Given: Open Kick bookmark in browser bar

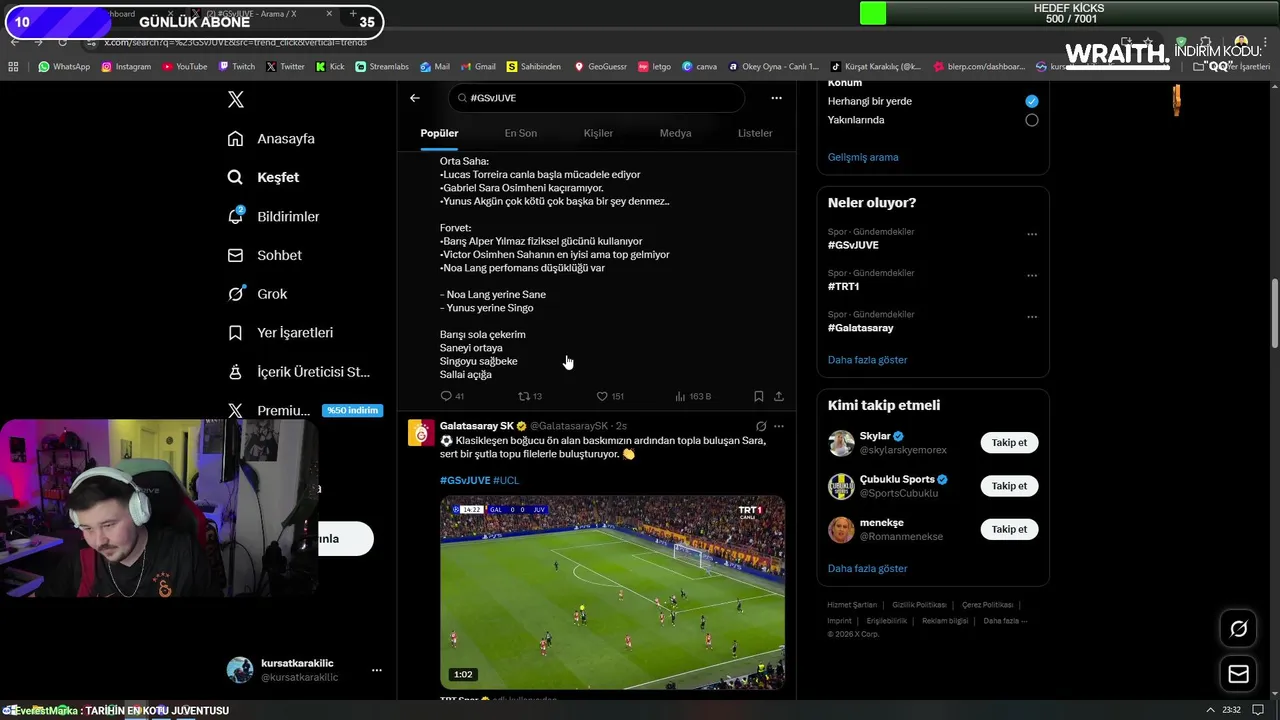Looking at the screenshot, I should pyautogui.click(x=330, y=67).
